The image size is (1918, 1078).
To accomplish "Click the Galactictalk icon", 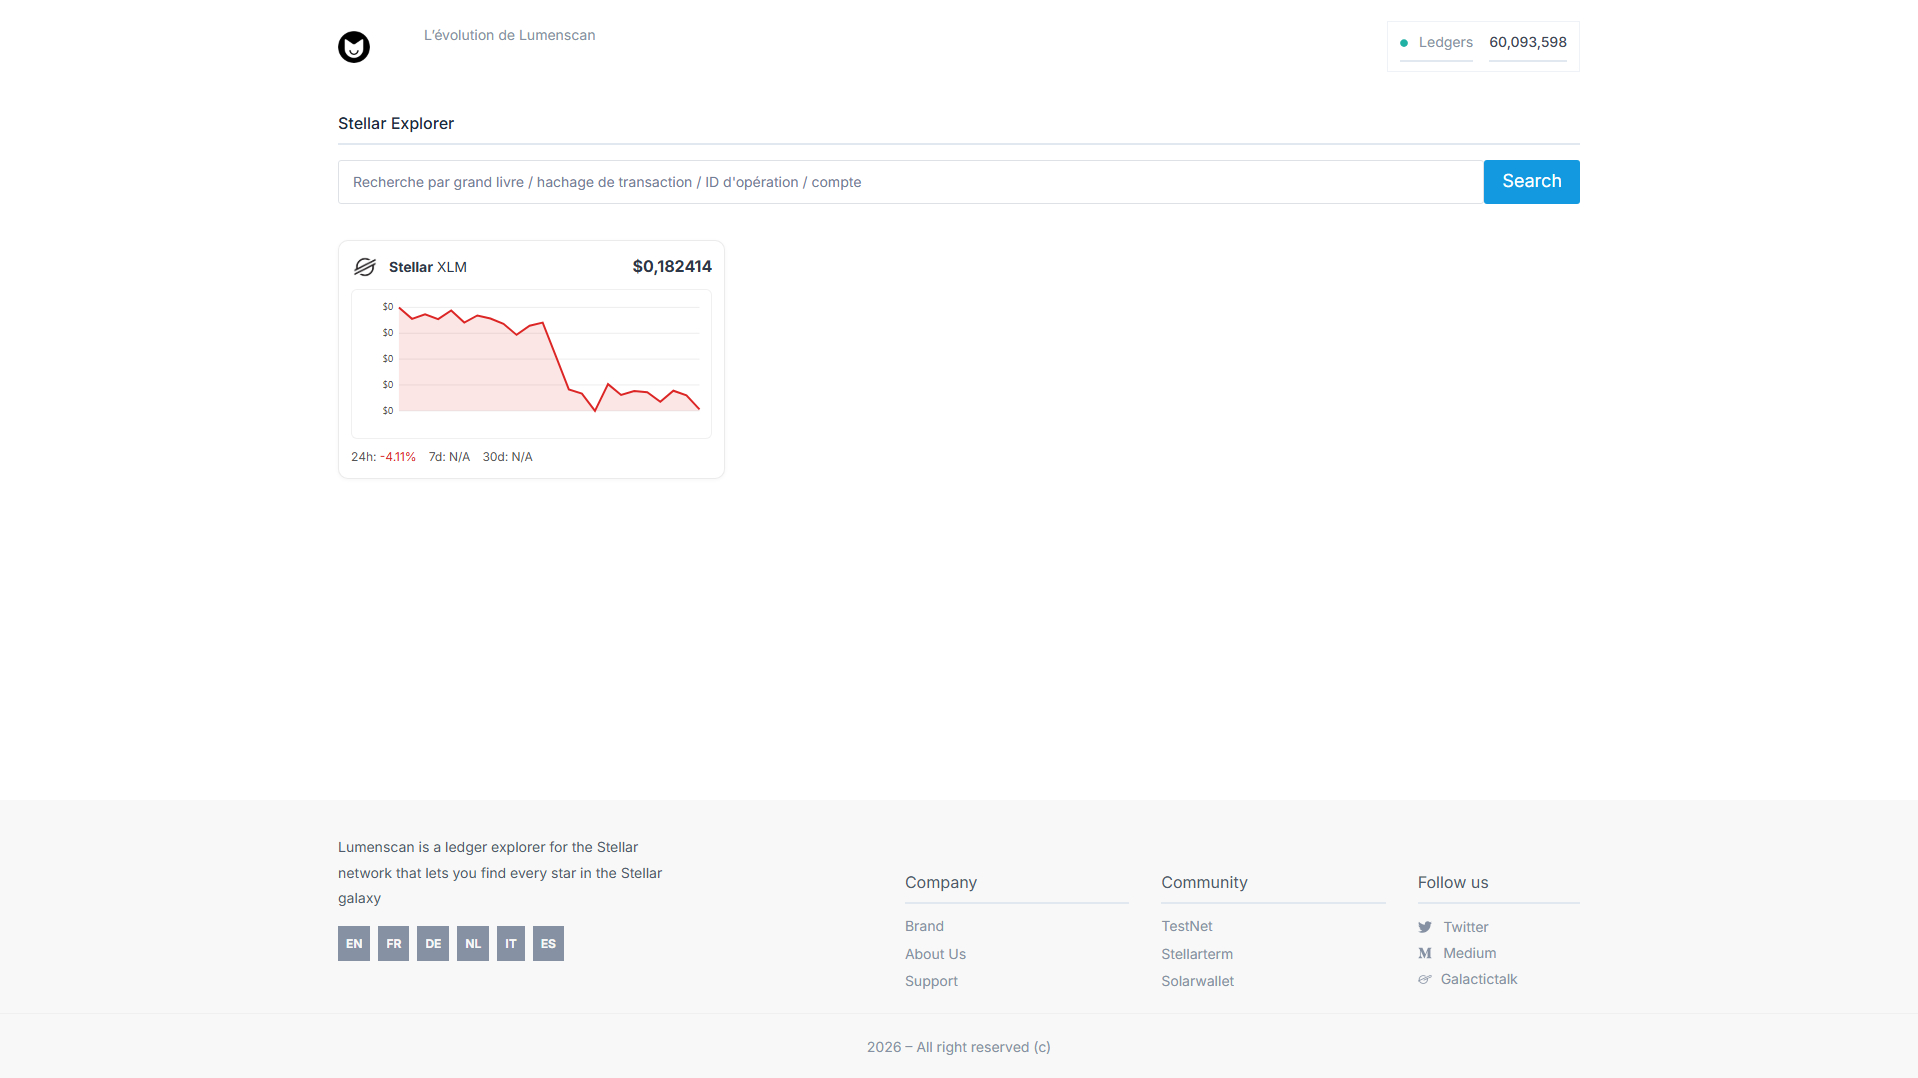I will click(1425, 979).
